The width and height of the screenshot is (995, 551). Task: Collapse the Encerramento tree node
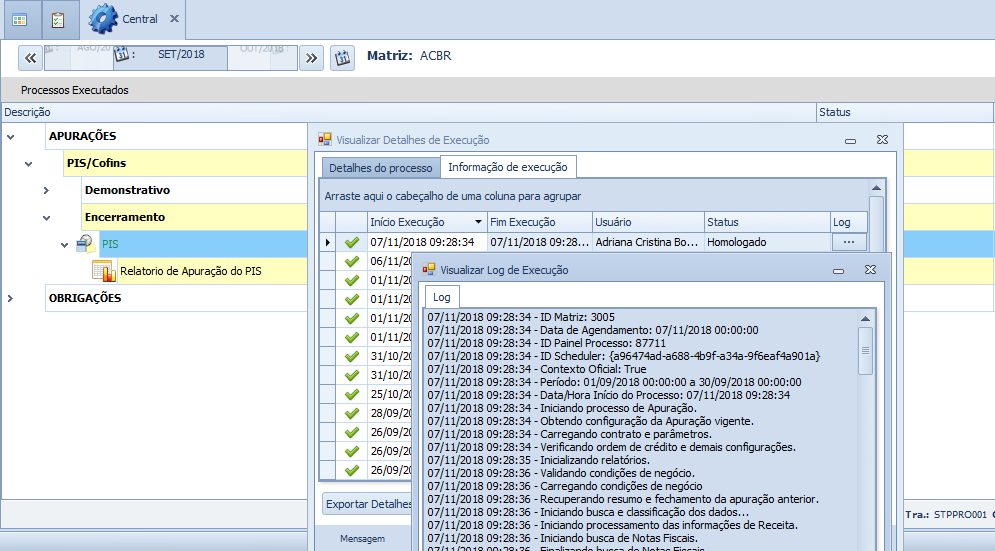pyautogui.click(x=46, y=217)
